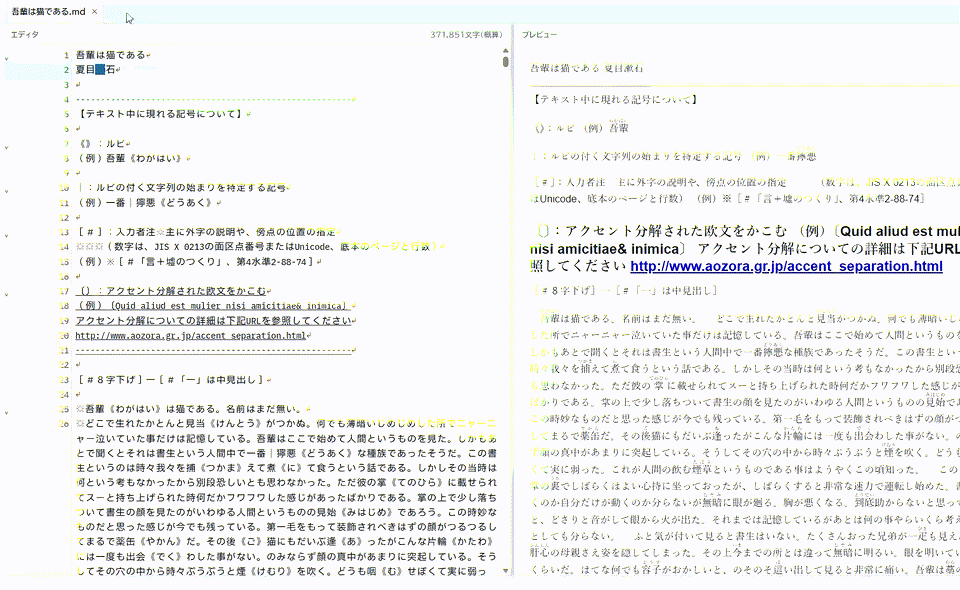Click 【テキスト中に現れる記号について】 in the preview
Screen dimensions: 960x590
point(615,99)
